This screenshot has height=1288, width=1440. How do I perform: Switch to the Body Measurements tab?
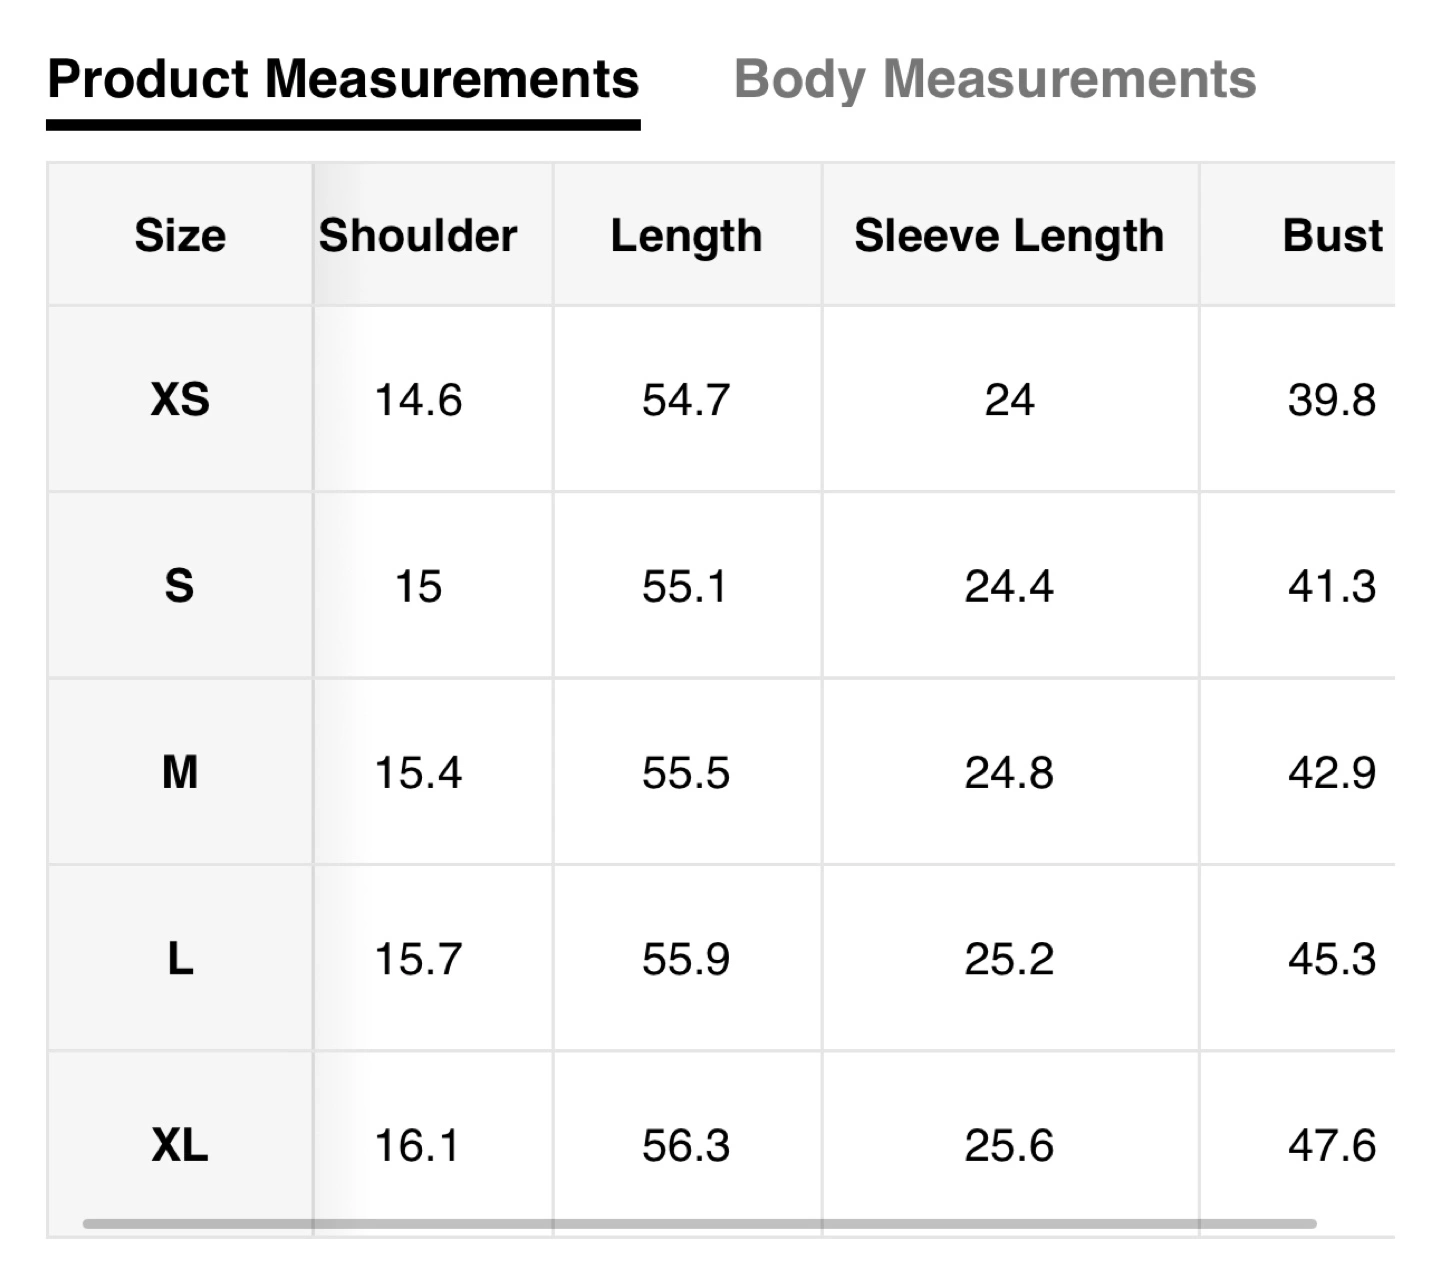click(x=994, y=80)
